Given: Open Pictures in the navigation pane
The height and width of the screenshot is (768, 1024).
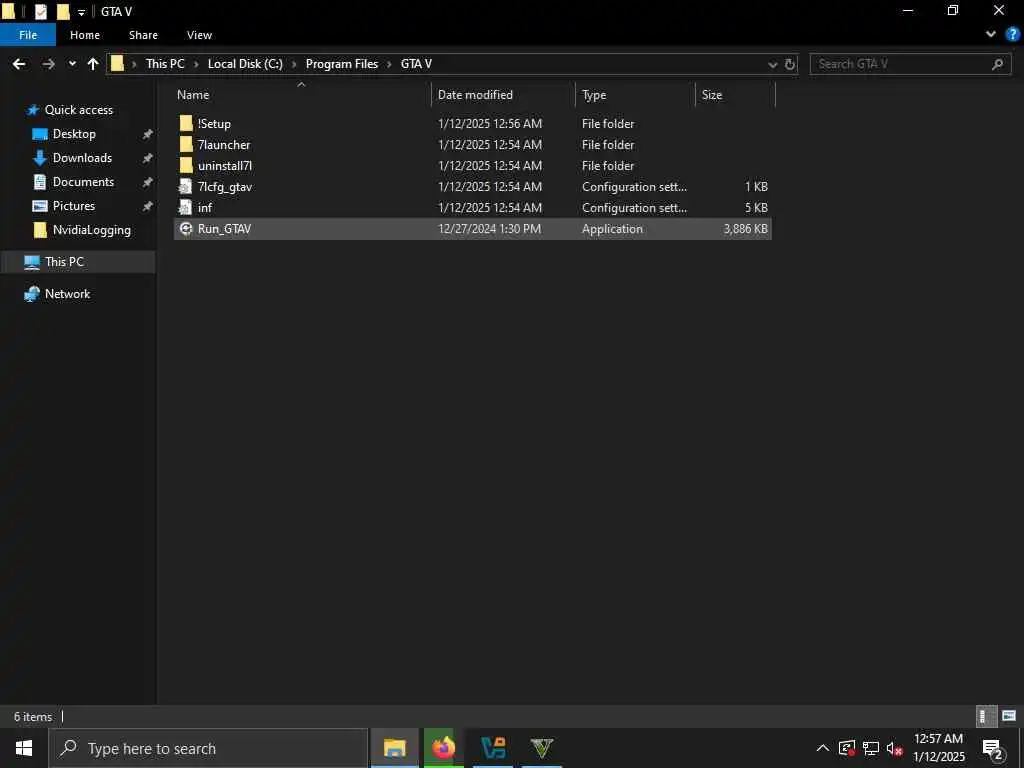Looking at the screenshot, I should tap(74, 206).
